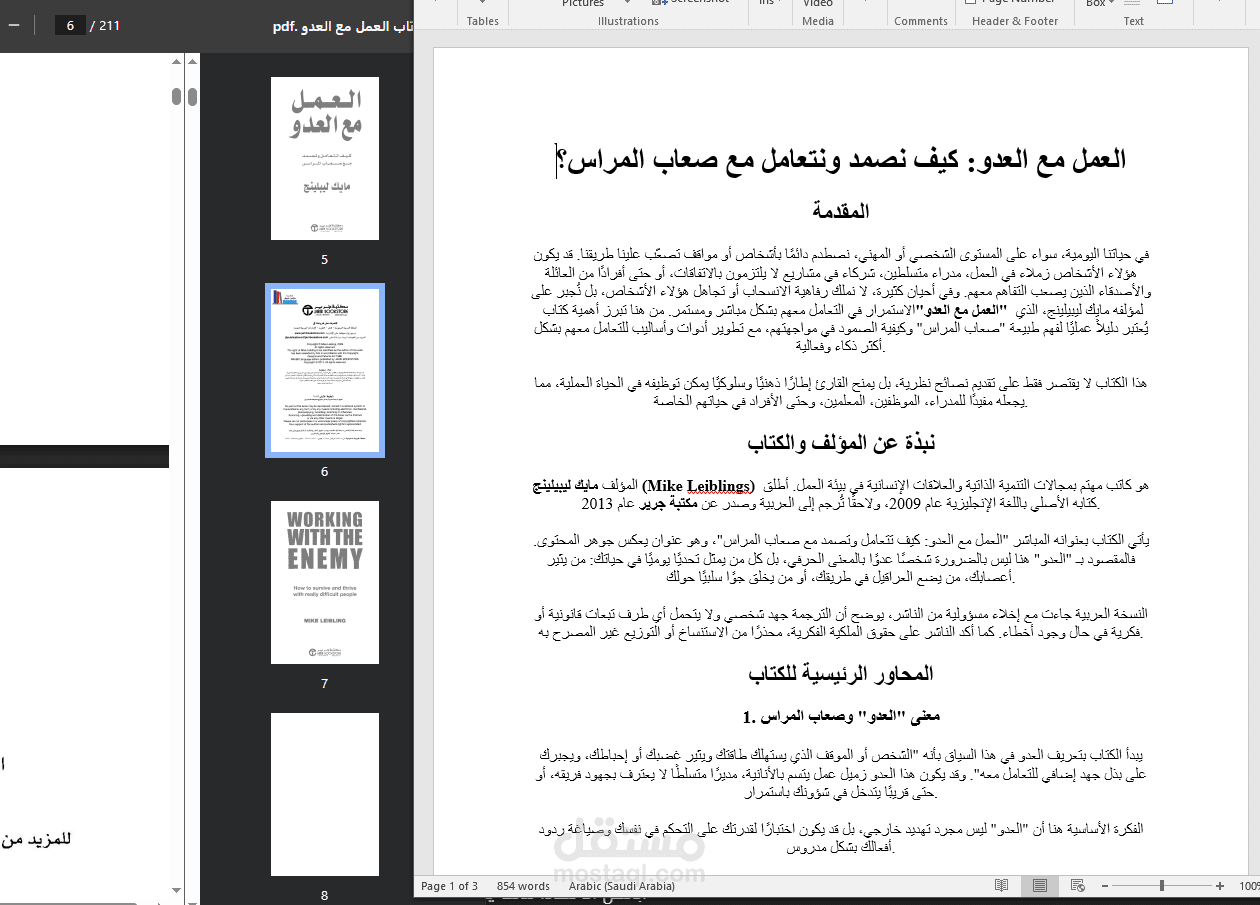Click the PDF page number field showing 6
The width and height of the screenshot is (1260, 905).
click(70, 26)
